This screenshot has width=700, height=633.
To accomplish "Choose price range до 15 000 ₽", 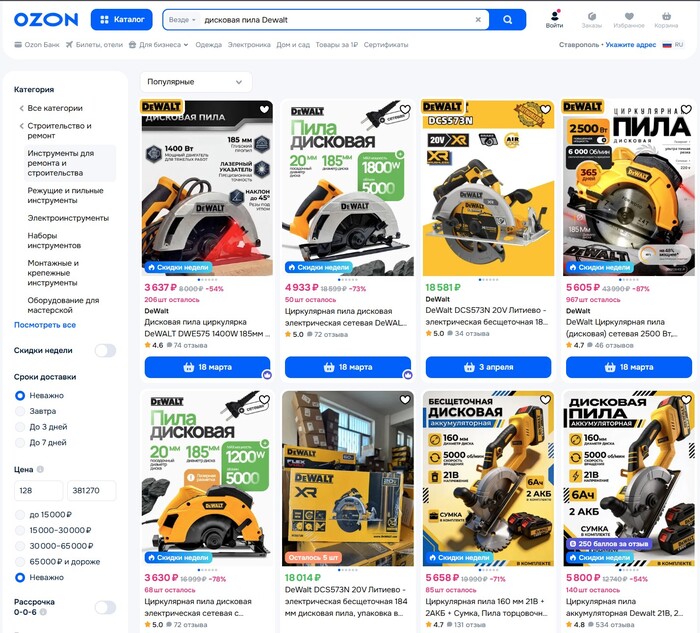I will point(20,514).
